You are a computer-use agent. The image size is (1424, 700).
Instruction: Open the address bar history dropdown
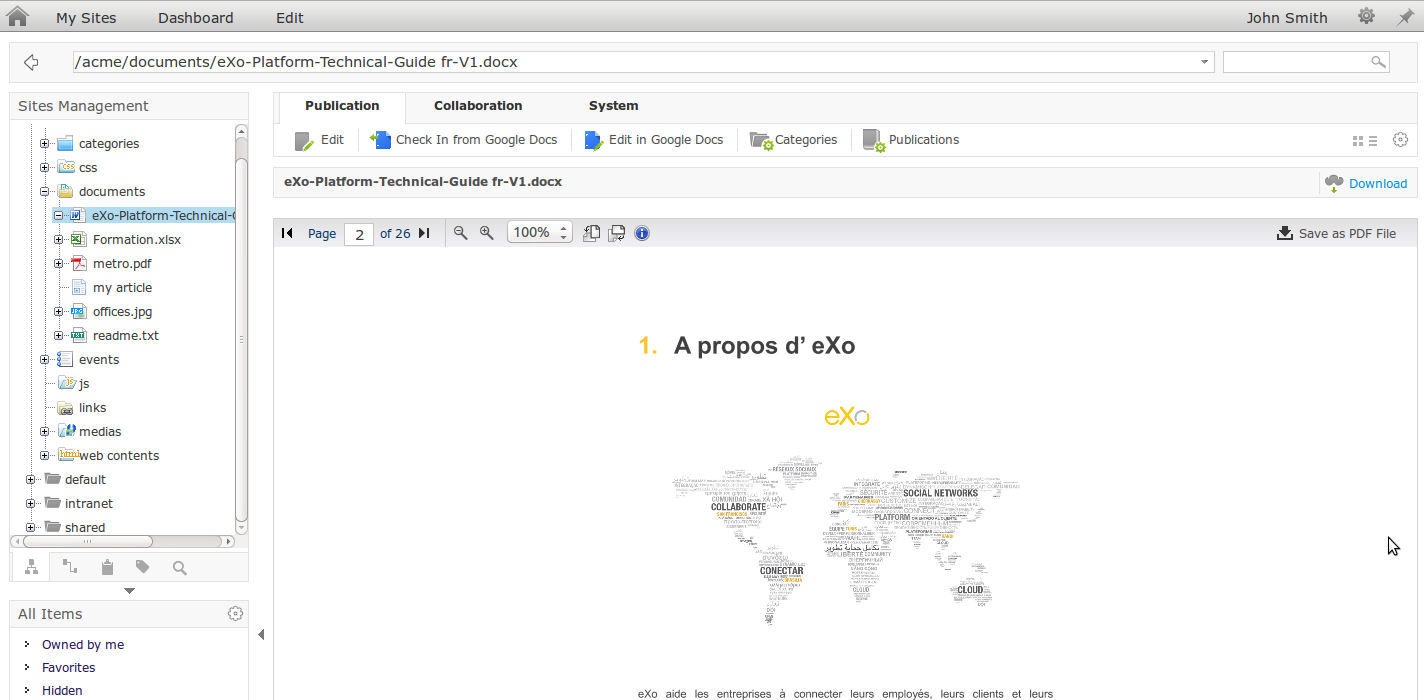pos(1204,62)
